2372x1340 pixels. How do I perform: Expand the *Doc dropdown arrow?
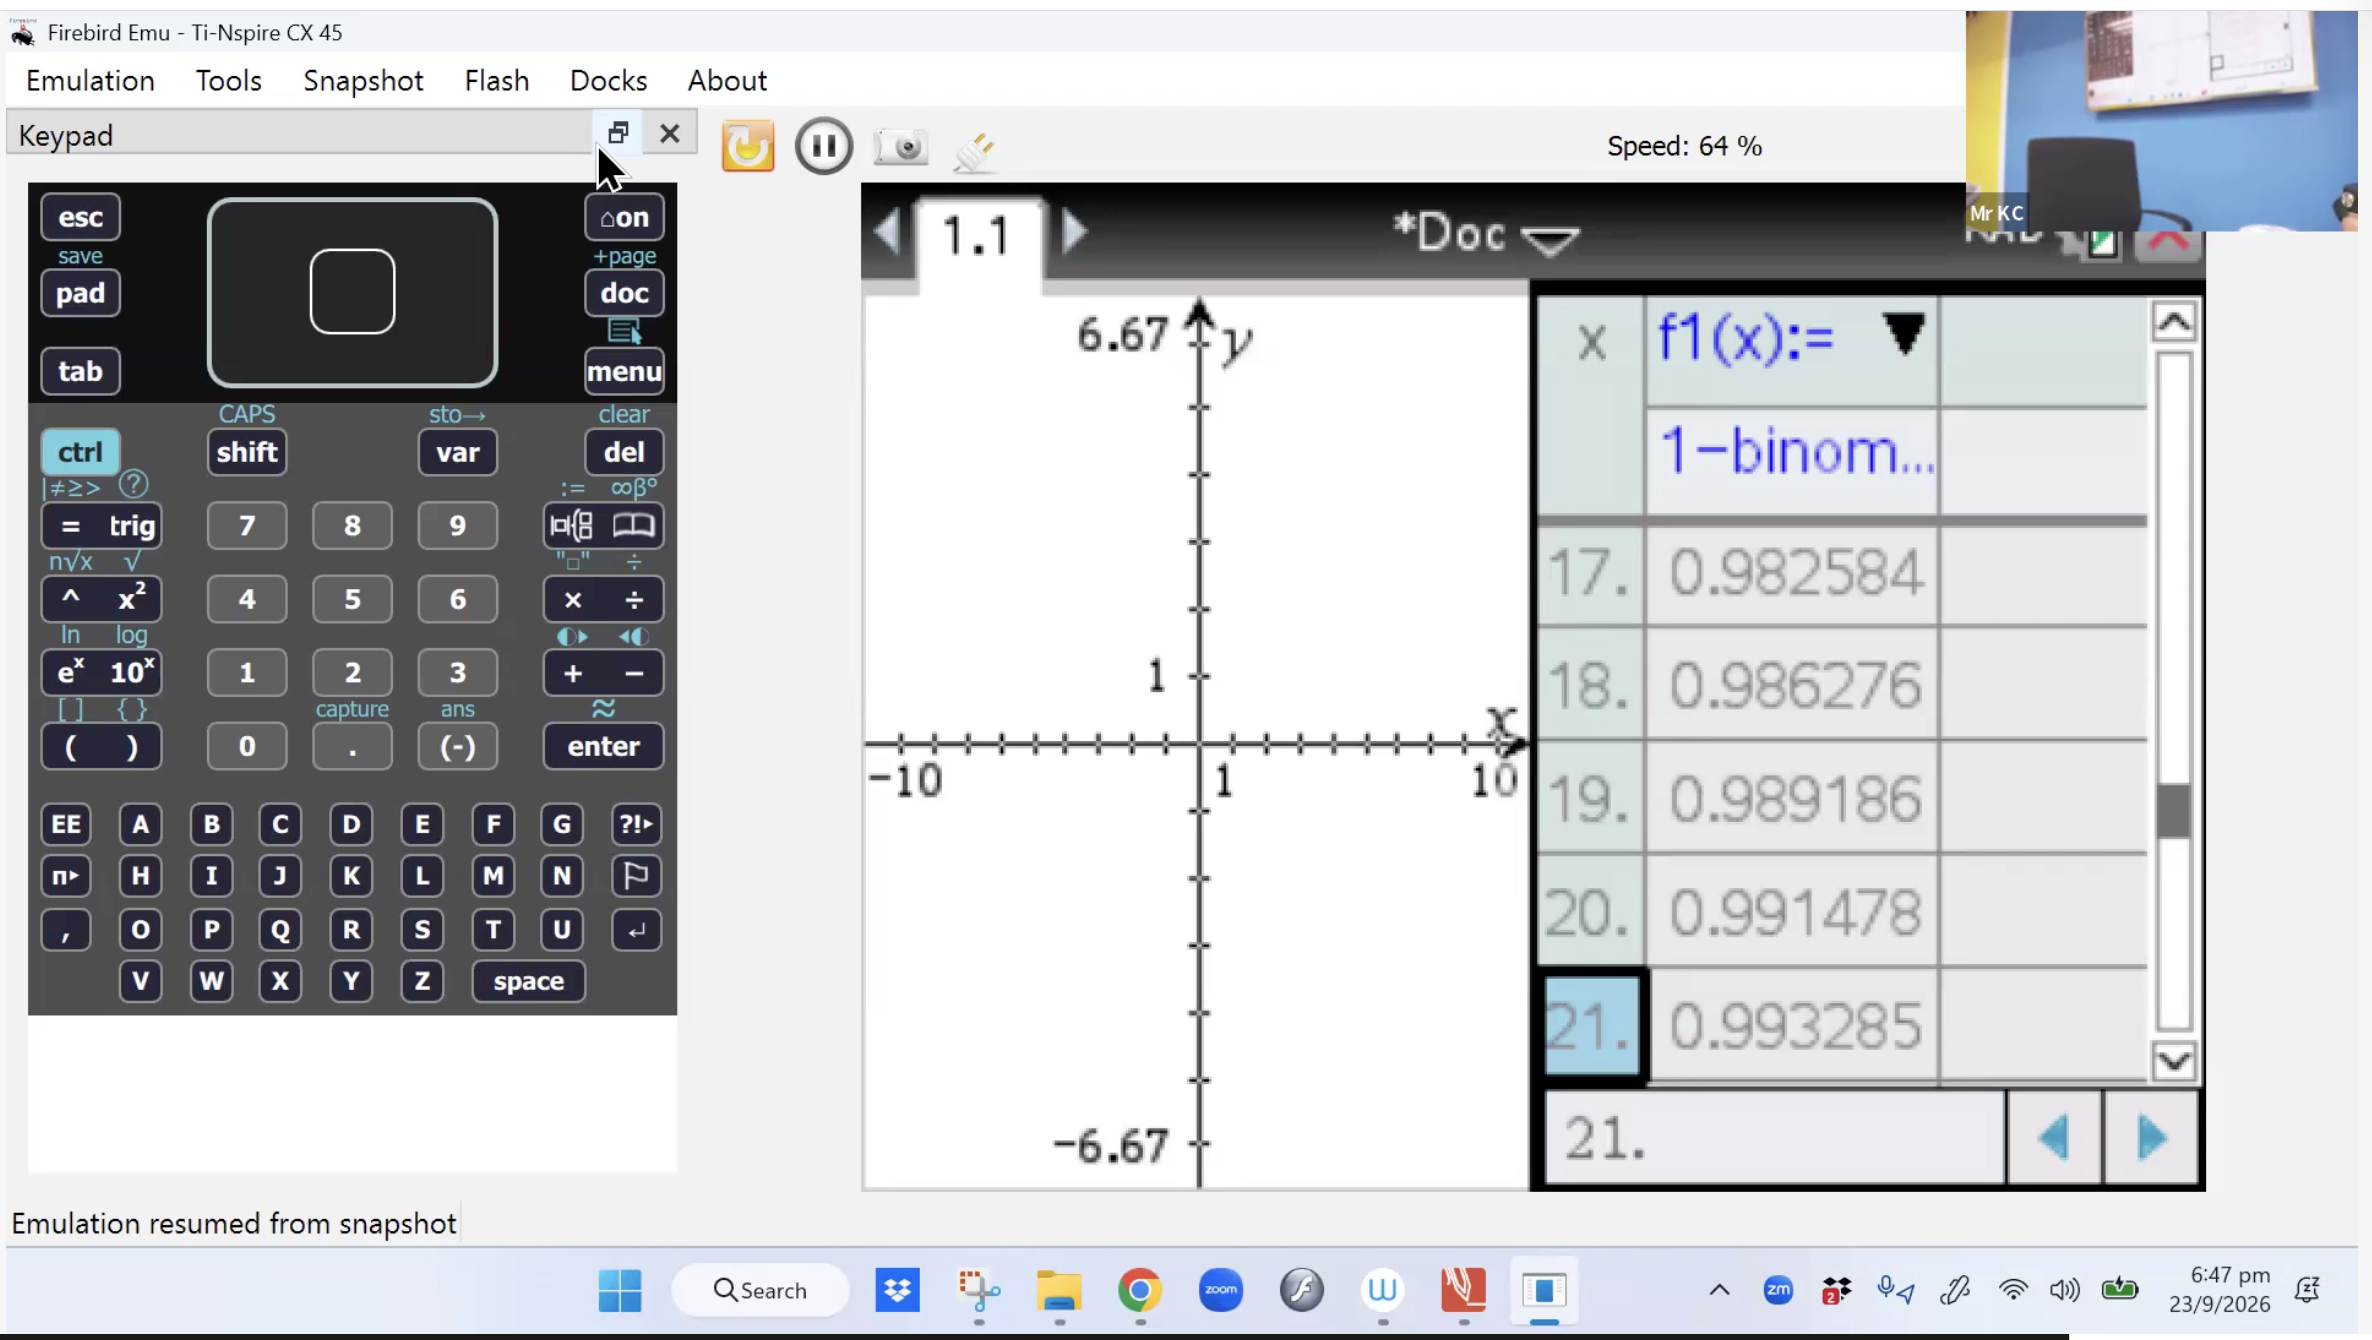(1549, 240)
